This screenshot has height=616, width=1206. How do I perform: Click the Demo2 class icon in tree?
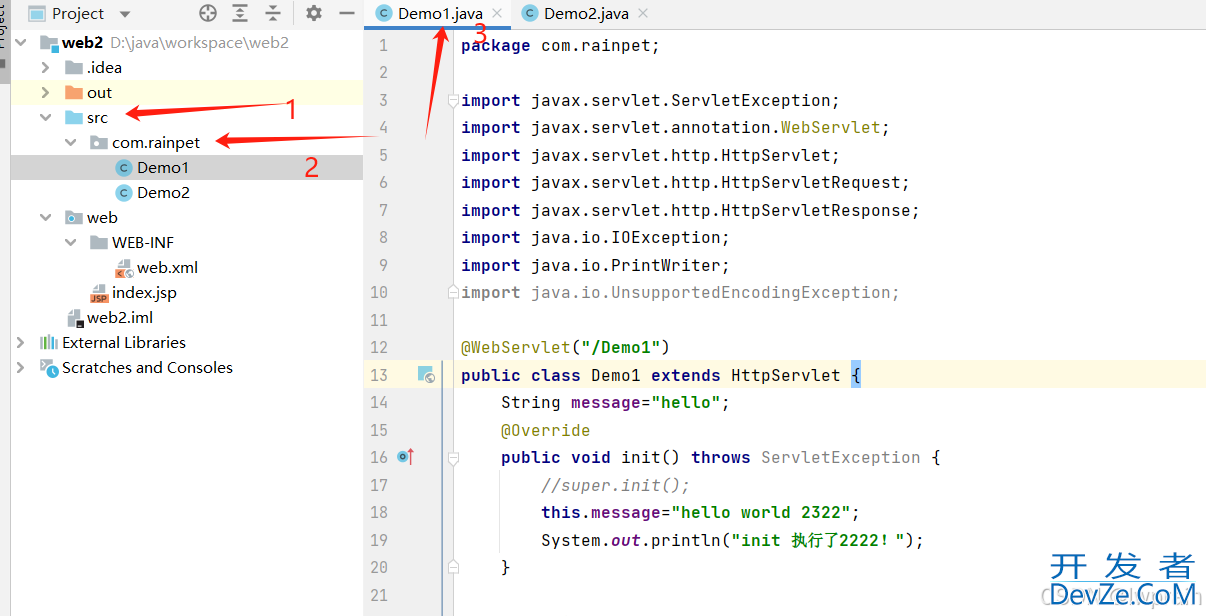(124, 193)
